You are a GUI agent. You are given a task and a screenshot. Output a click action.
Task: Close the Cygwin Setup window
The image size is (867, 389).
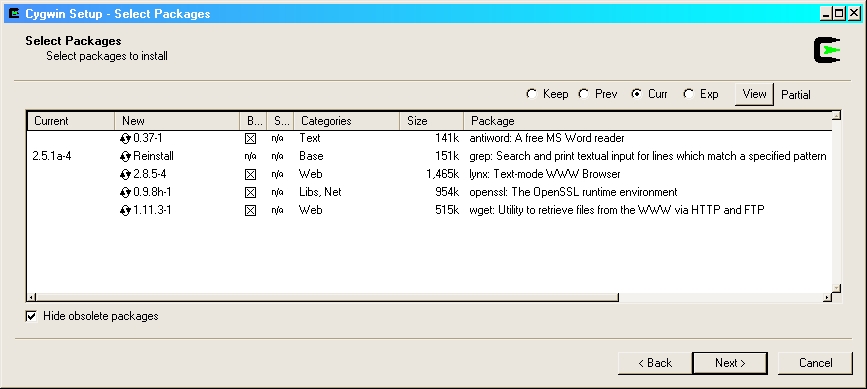(x=853, y=14)
